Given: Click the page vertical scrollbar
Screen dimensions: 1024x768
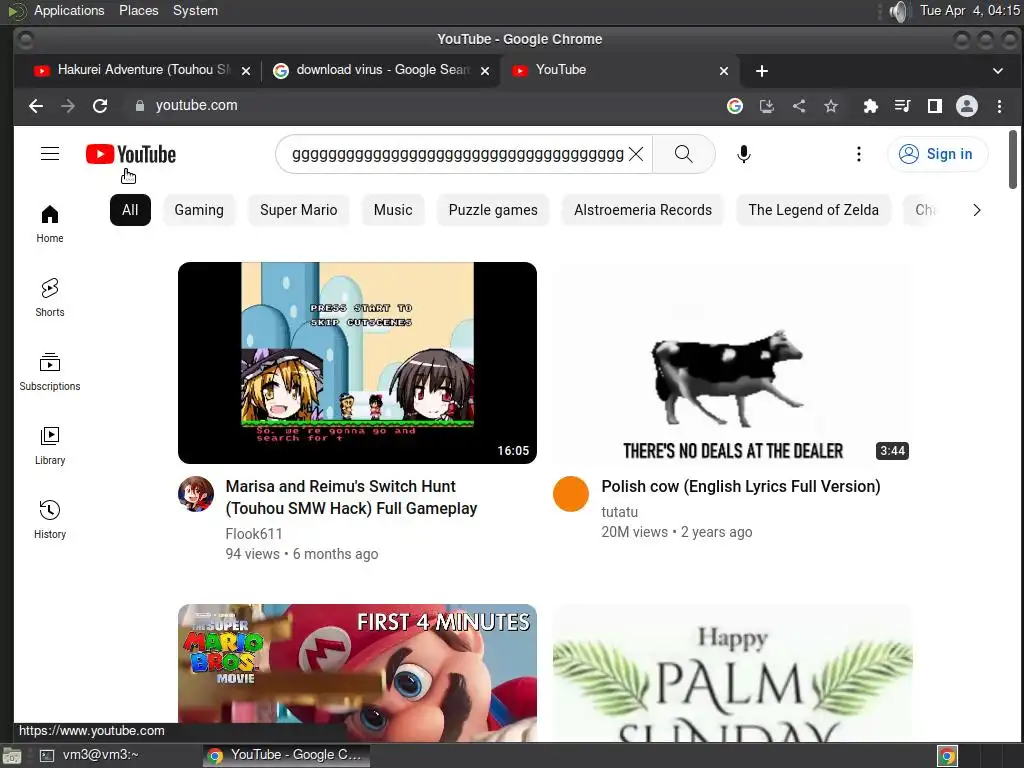Looking at the screenshot, I should pyautogui.click(x=1013, y=159).
